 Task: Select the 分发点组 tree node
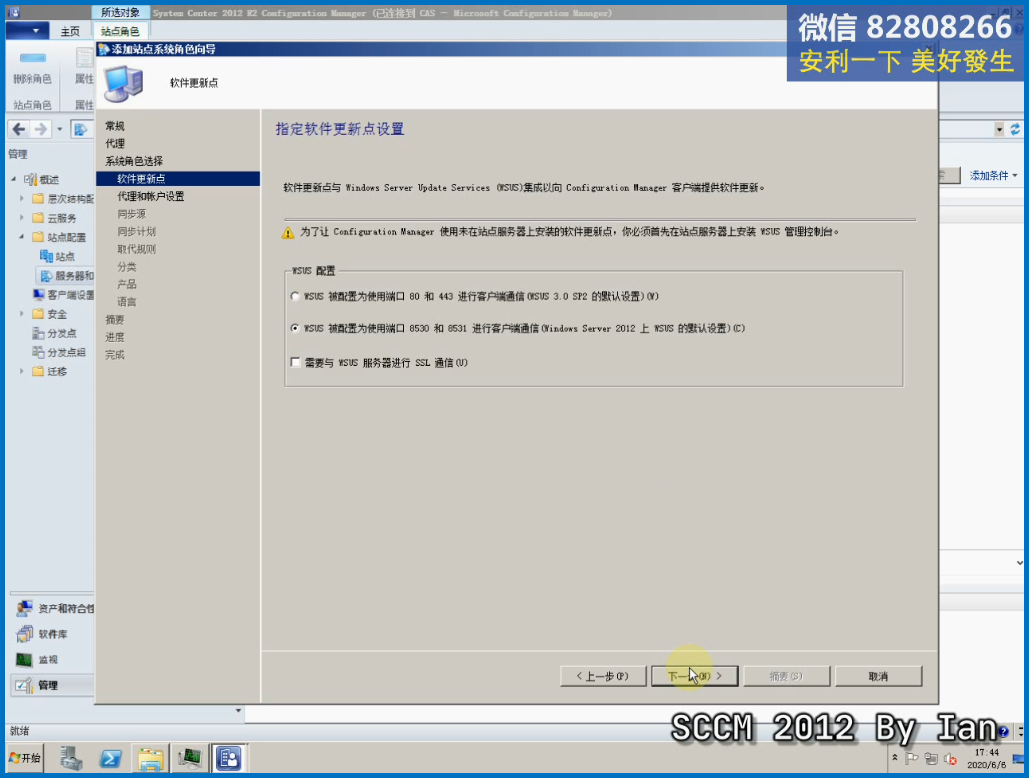[59, 352]
